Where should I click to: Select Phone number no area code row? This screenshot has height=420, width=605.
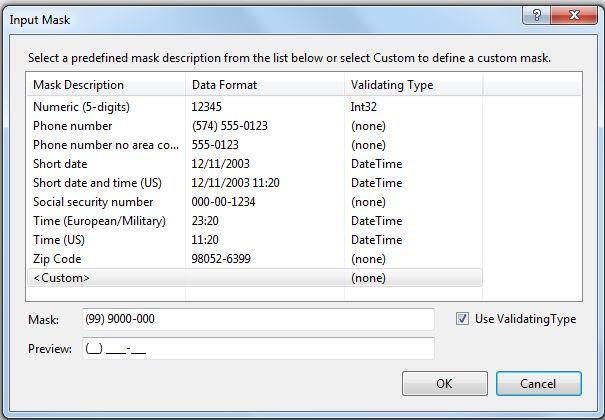(x=255, y=145)
